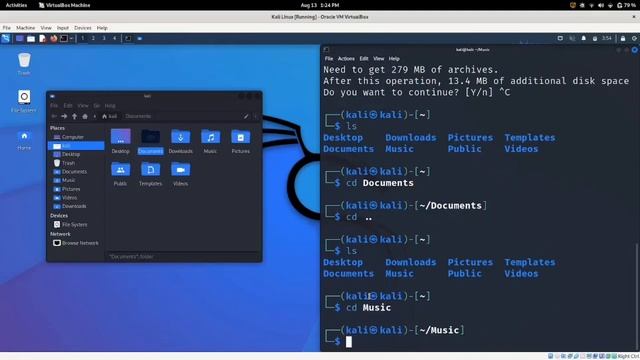Click notification bell in Kali panel
The width and height of the screenshot is (640, 360).
[x=583, y=38]
